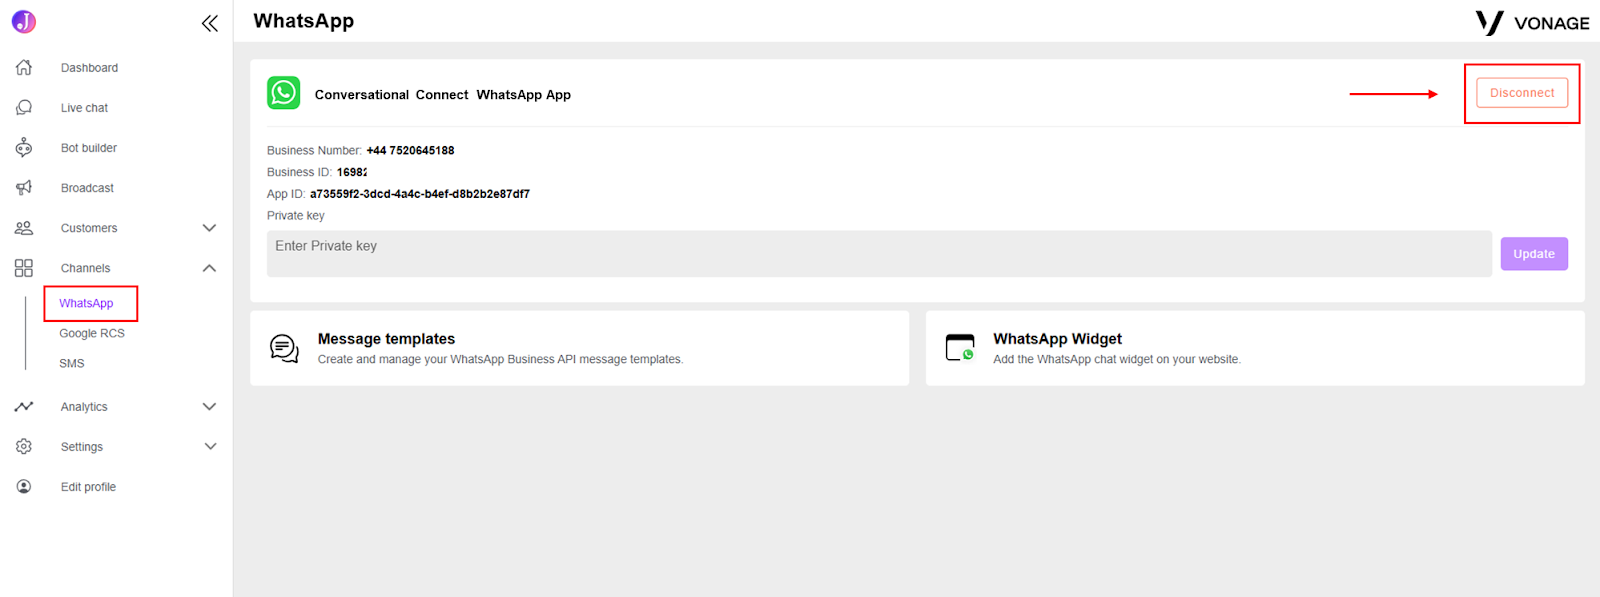Click the Disconnect button
Viewport: 1600px width, 597px height.
[x=1522, y=93]
